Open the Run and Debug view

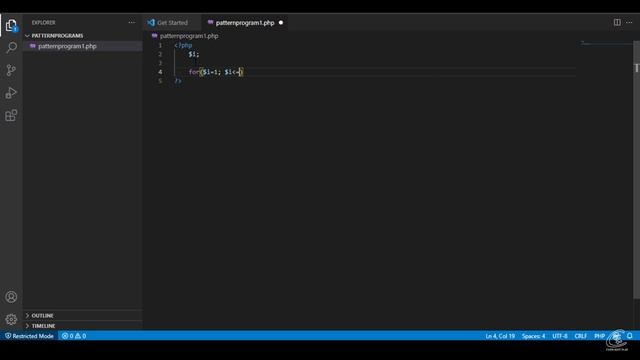pos(11,93)
